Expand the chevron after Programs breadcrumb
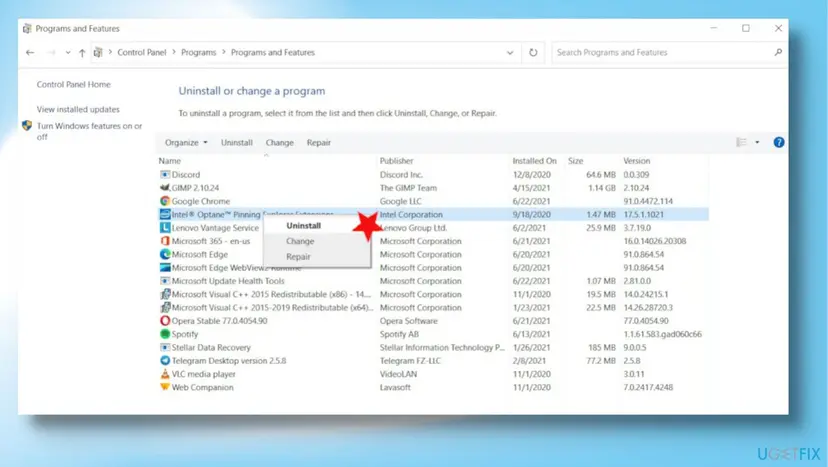Viewport: 828px width, 467px height. click(x=223, y=52)
